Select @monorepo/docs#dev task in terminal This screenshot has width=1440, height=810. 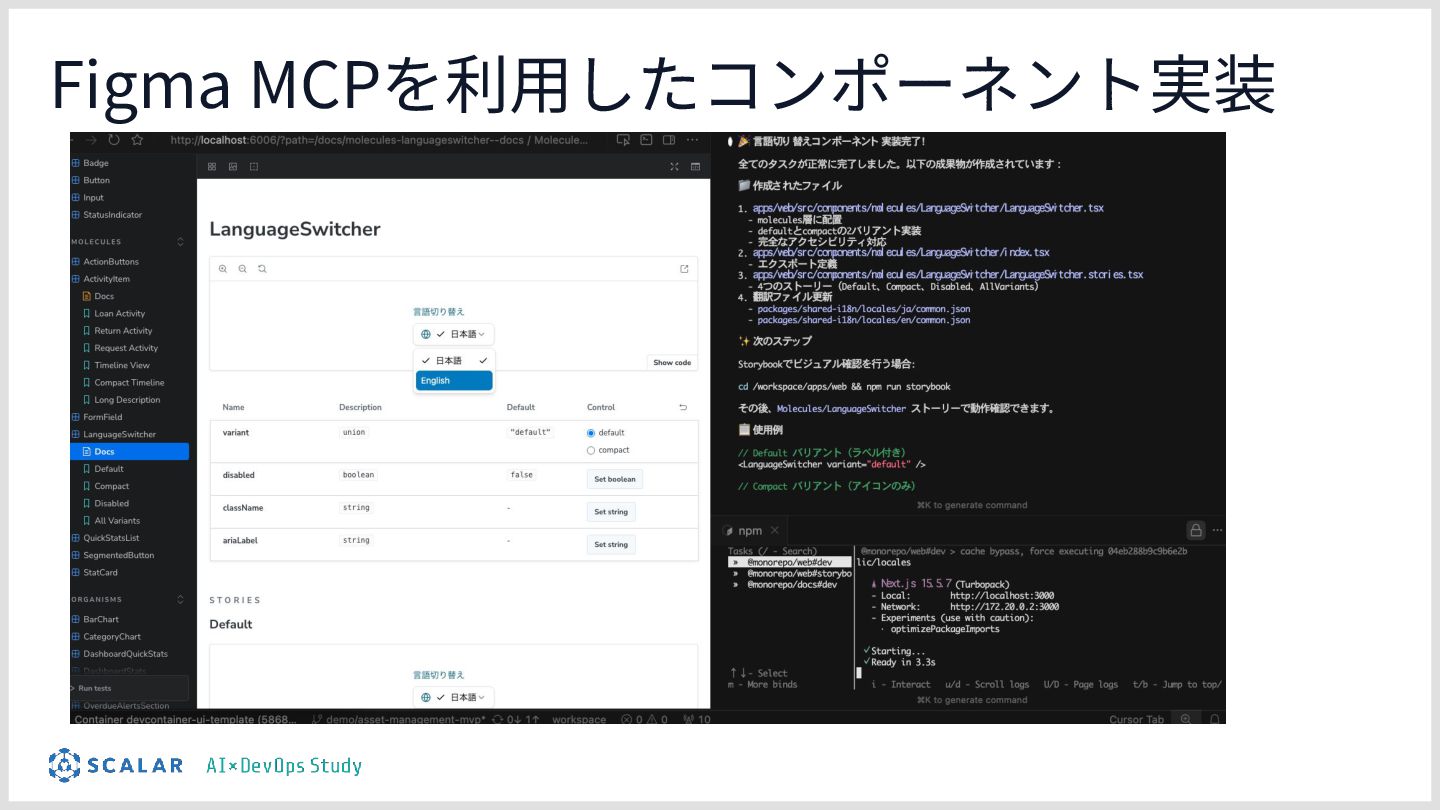pyautogui.click(x=790, y=585)
